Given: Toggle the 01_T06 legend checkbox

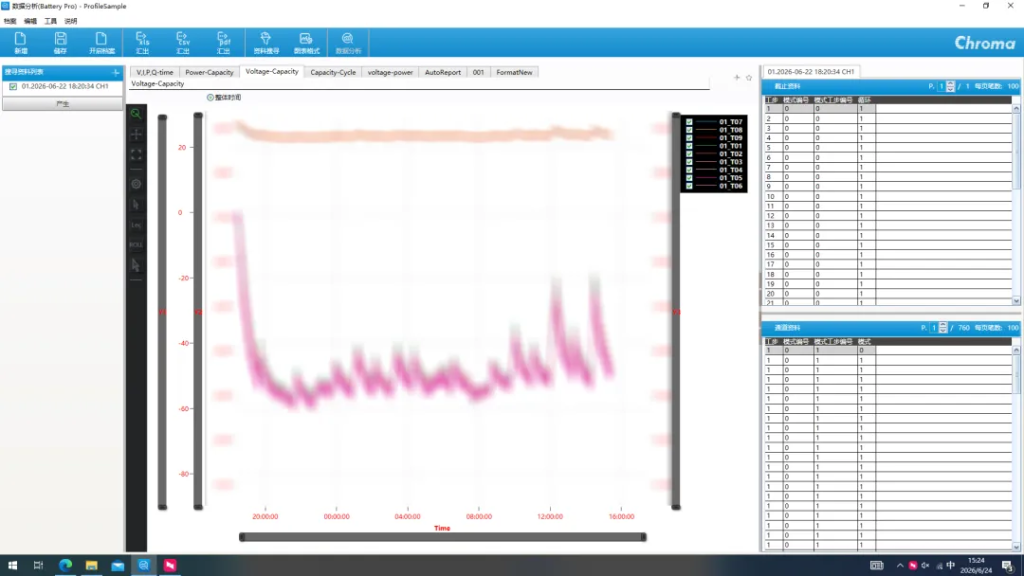Looking at the screenshot, I should tap(689, 185).
